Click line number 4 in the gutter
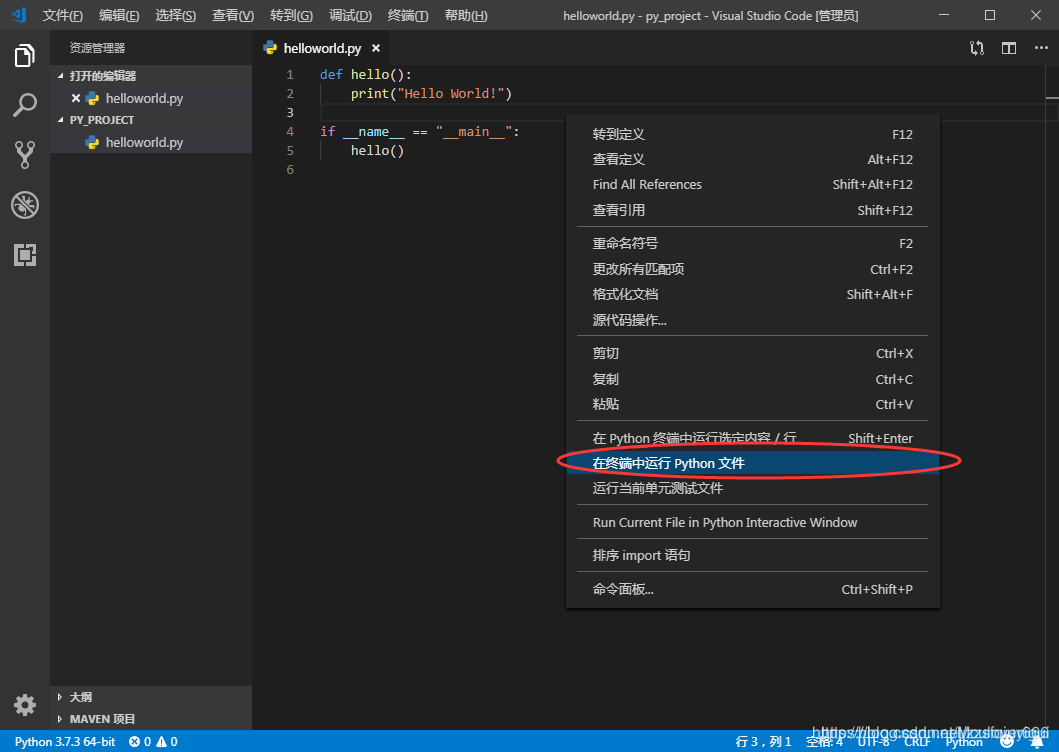Image resolution: width=1059 pixels, height=752 pixels. click(290, 131)
